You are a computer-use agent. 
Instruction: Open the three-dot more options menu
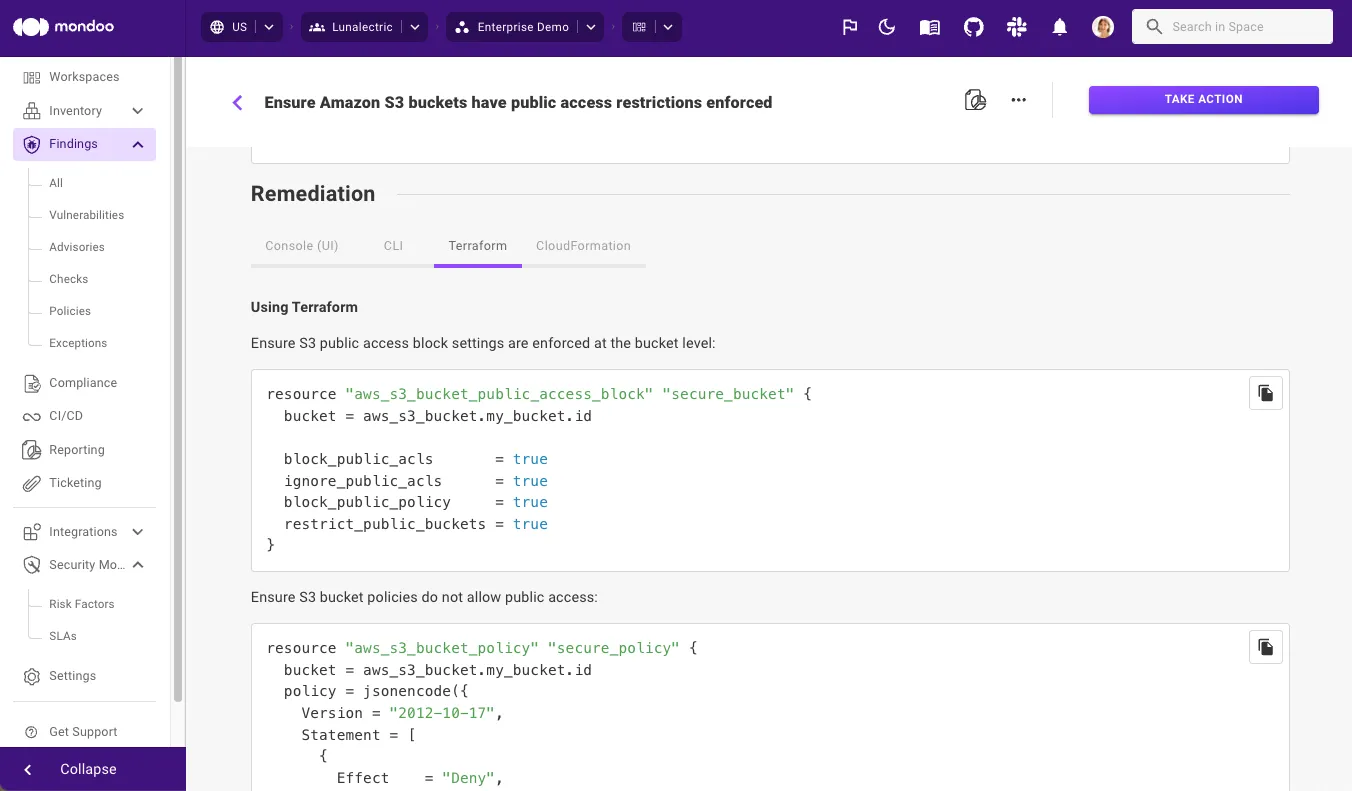point(1018,100)
